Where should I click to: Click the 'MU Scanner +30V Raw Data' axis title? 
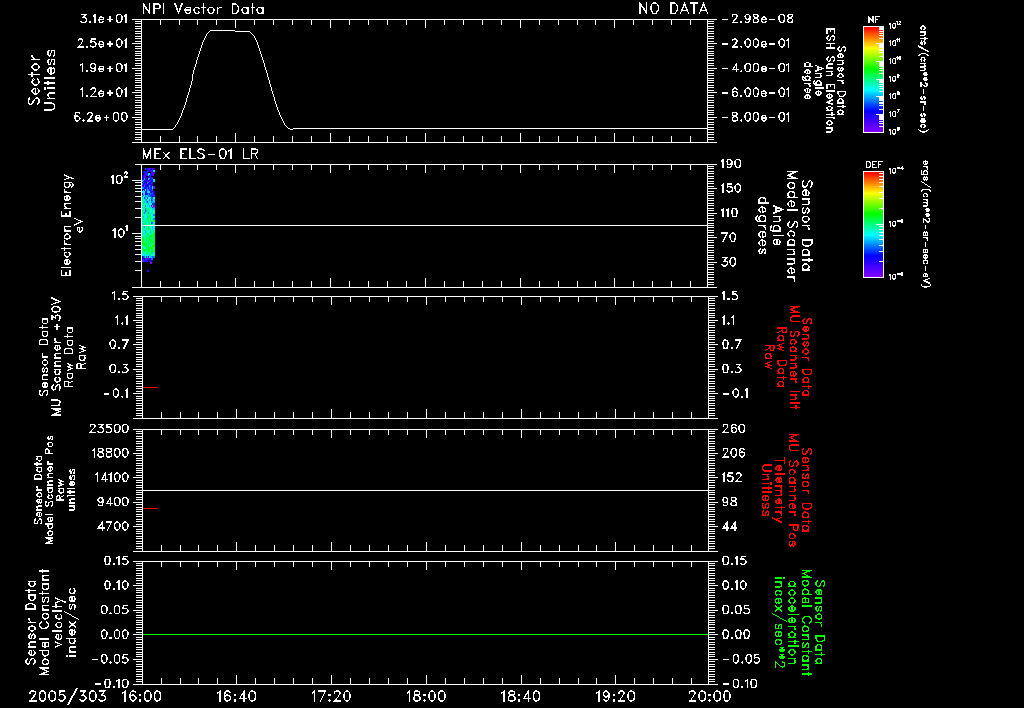63,357
